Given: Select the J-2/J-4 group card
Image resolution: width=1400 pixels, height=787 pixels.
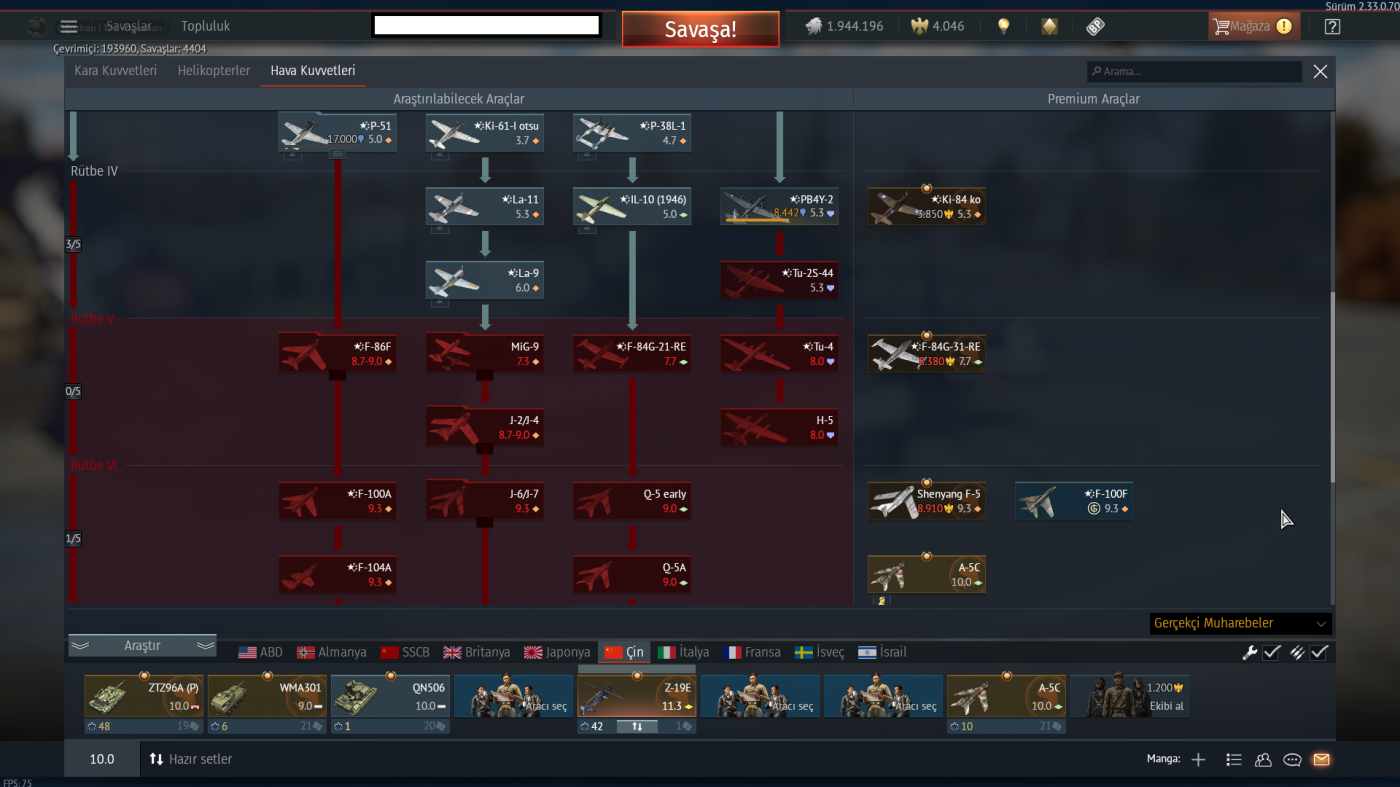Looking at the screenshot, I should pyautogui.click(x=485, y=428).
